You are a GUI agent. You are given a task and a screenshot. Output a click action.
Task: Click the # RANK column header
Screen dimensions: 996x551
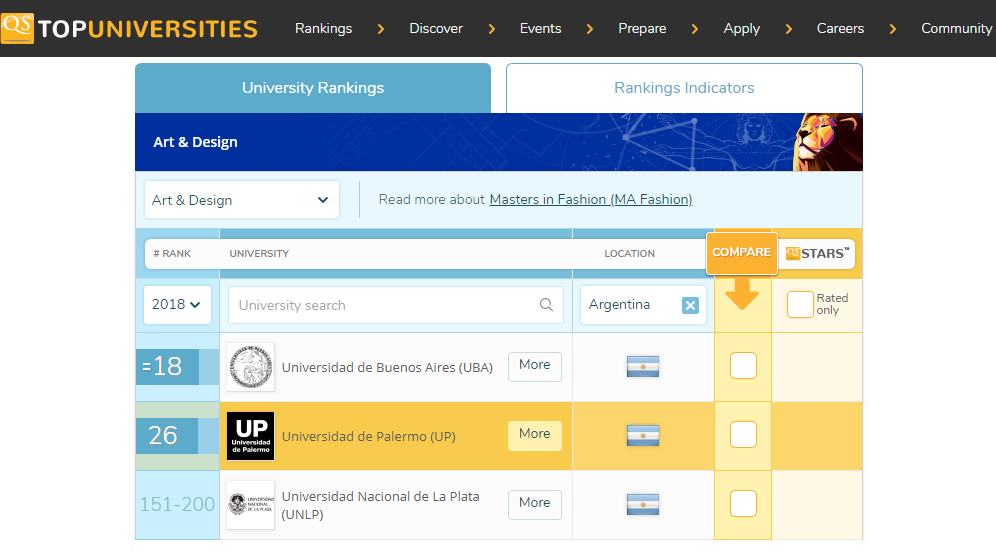pos(172,254)
